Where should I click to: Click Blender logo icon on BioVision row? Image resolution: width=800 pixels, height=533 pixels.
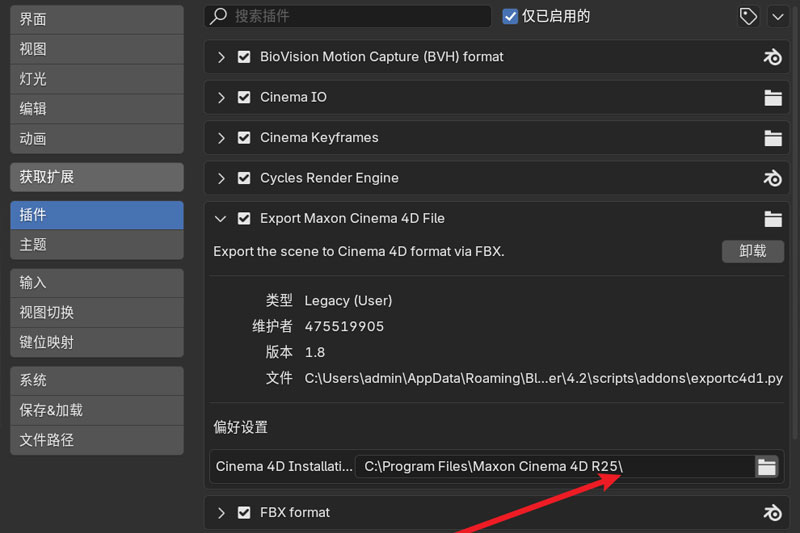point(772,57)
